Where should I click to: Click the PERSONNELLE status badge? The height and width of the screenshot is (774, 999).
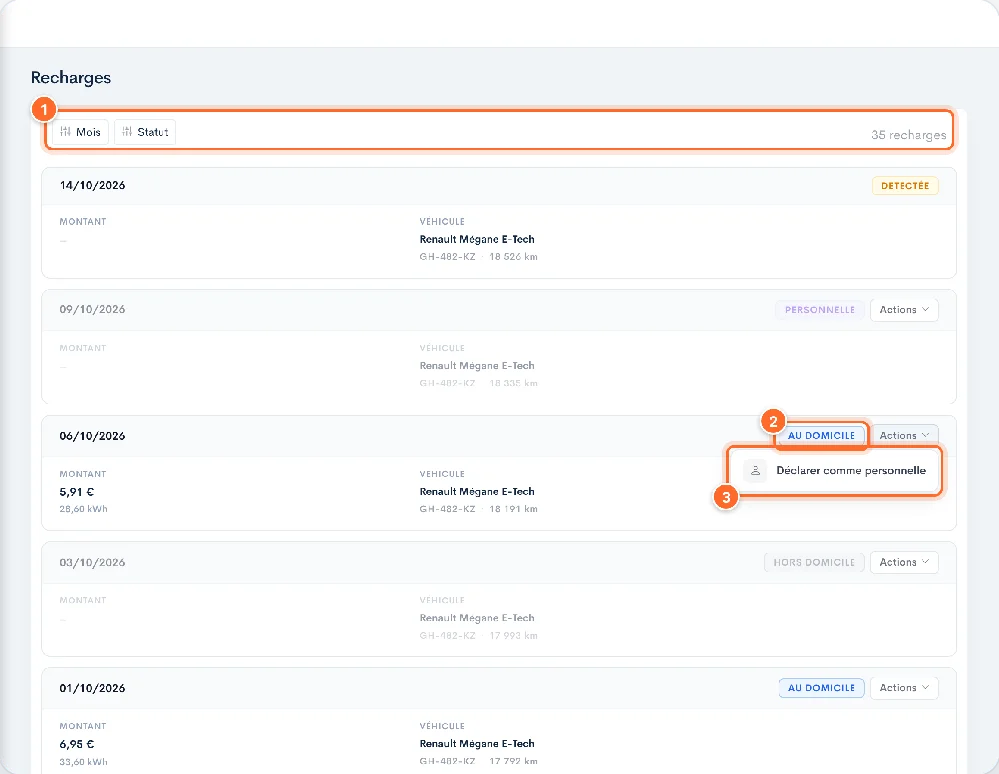819,310
